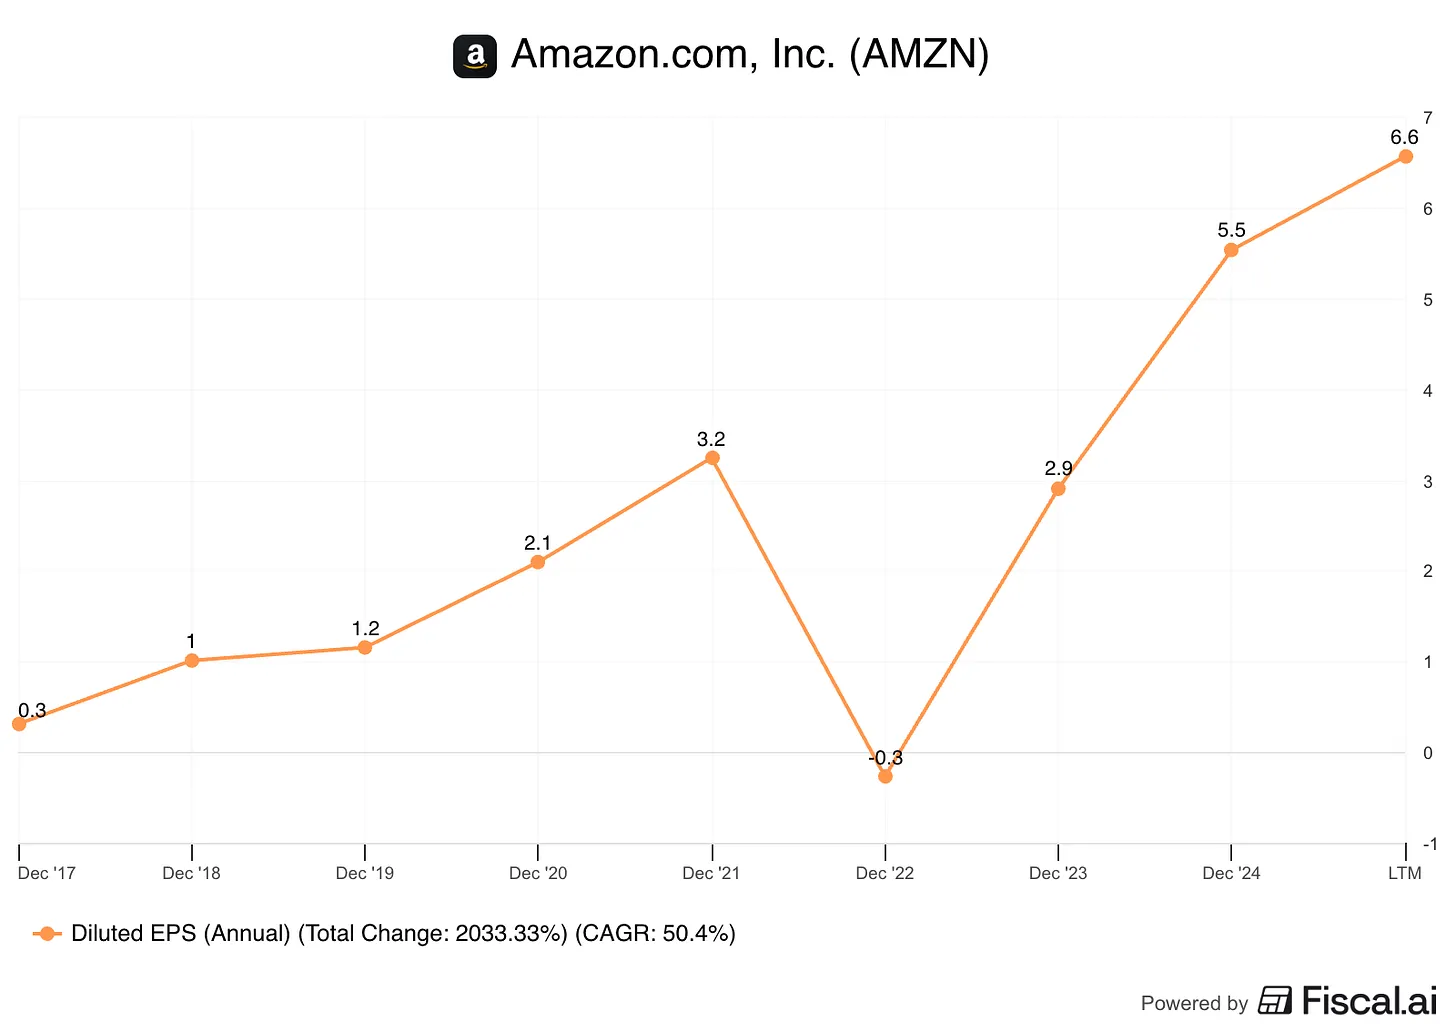Click the negative Dec '22 data point

click(x=885, y=776)
